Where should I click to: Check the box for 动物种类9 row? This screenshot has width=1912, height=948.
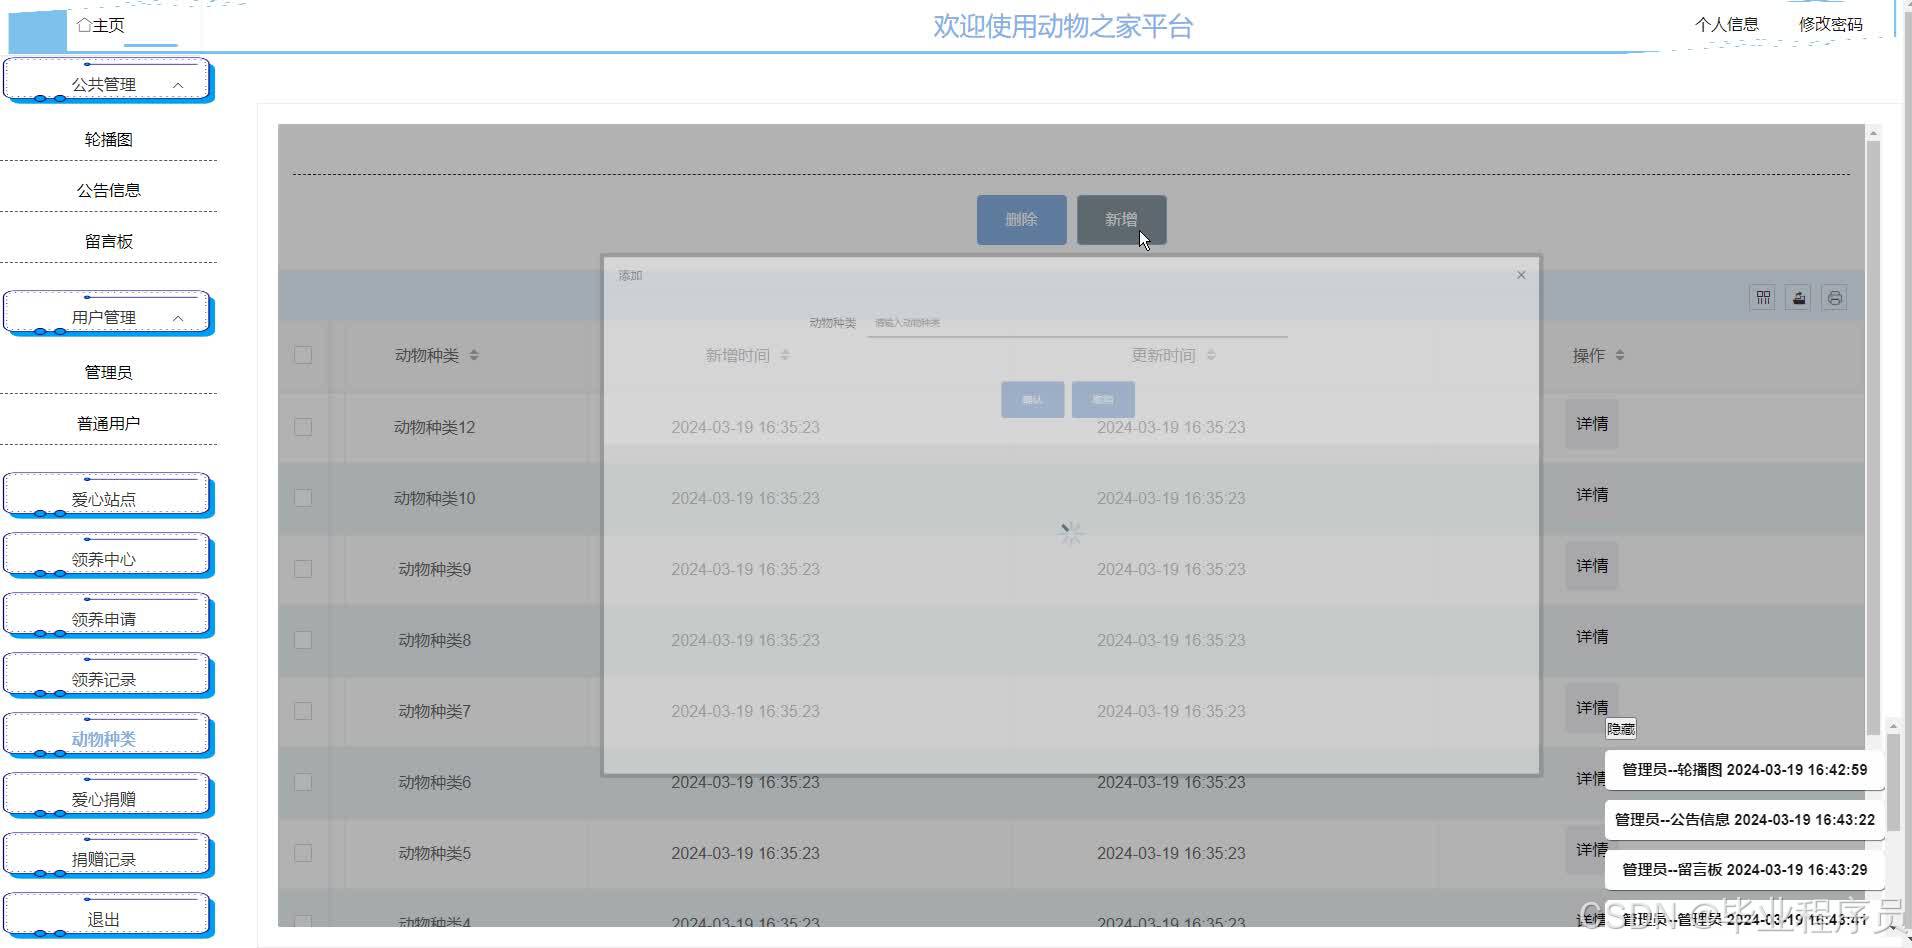[303, 569]
